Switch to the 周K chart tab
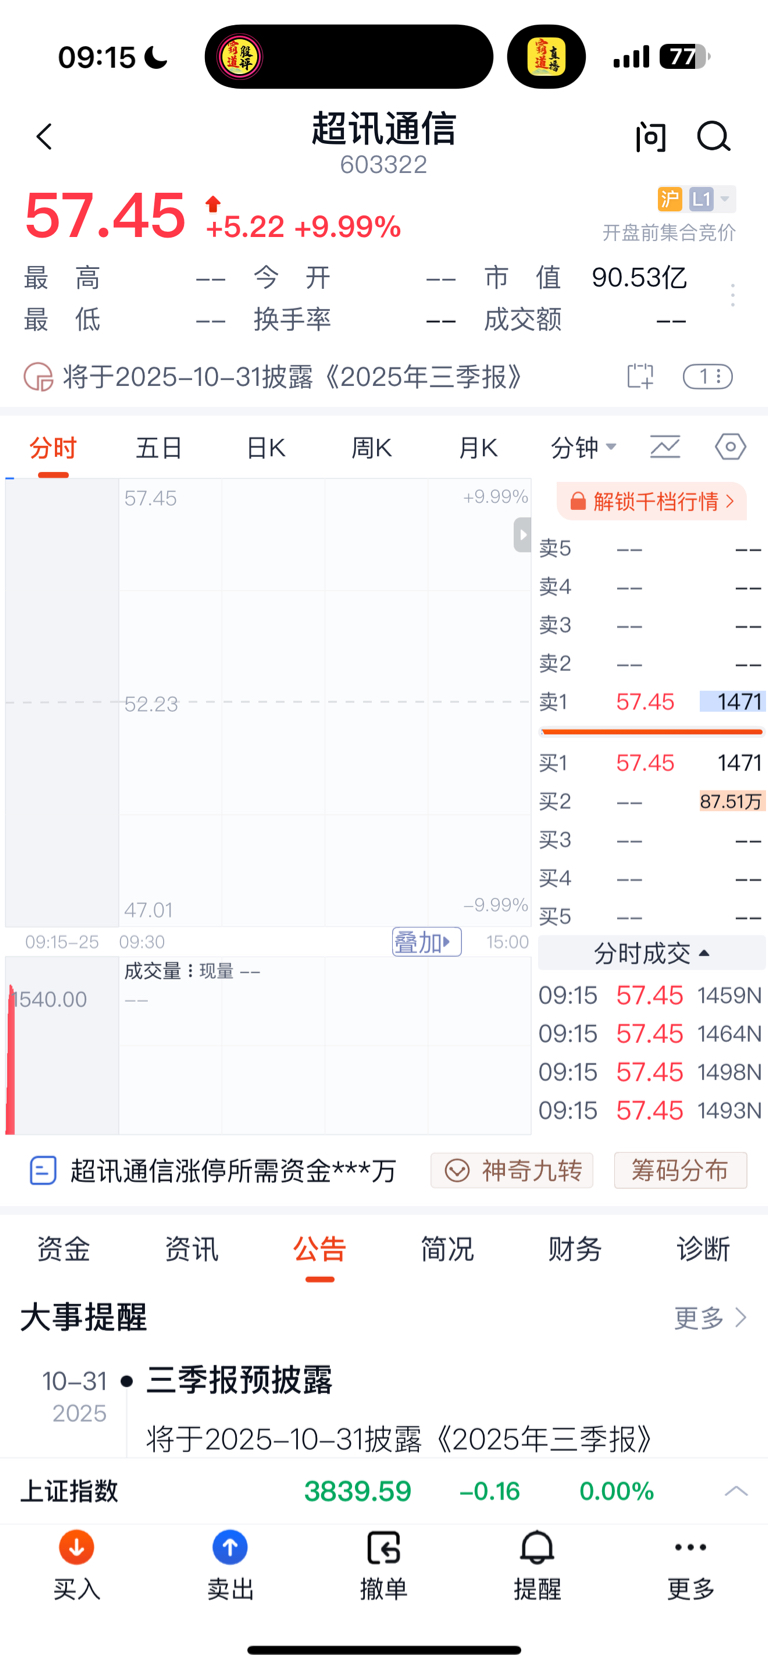This screenshot has height=1669, width=768. pyautogui.click(x=372, y=448)
